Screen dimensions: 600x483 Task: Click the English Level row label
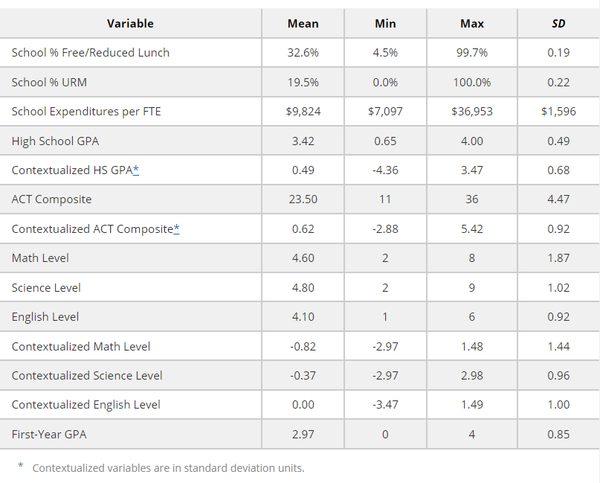click(x=45, y=317)
